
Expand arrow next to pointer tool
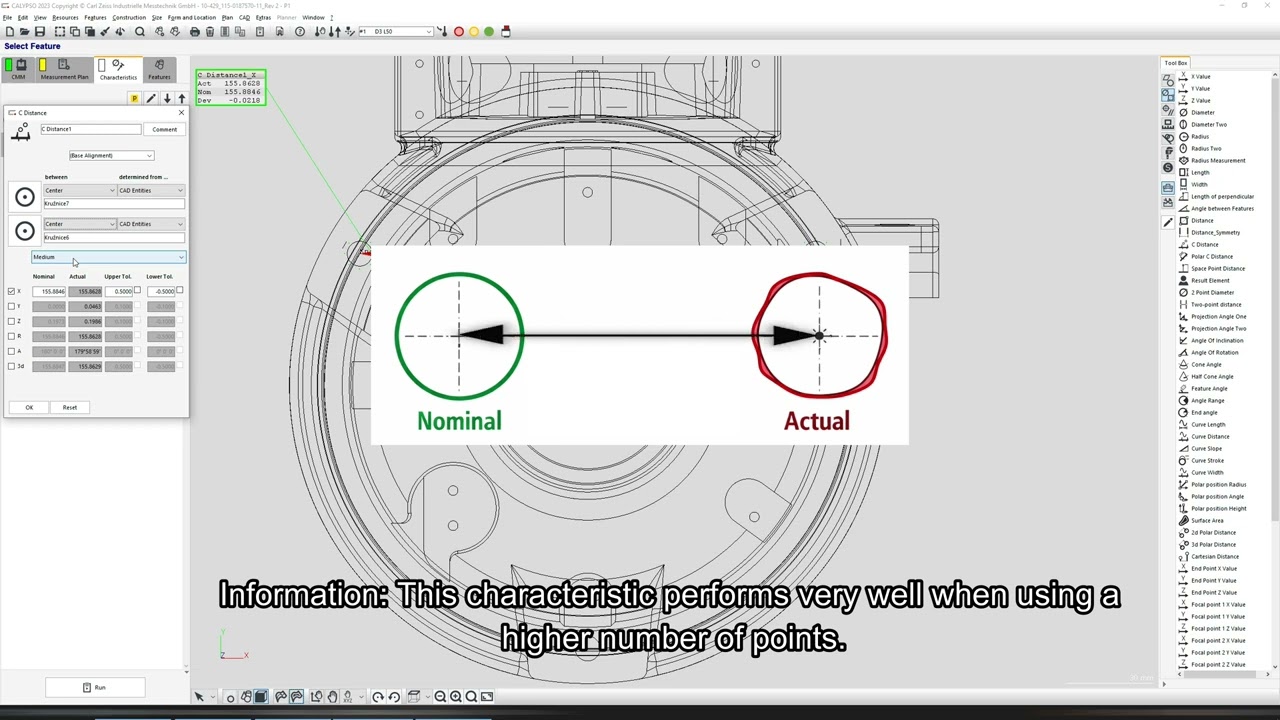[x=213, y=696]
